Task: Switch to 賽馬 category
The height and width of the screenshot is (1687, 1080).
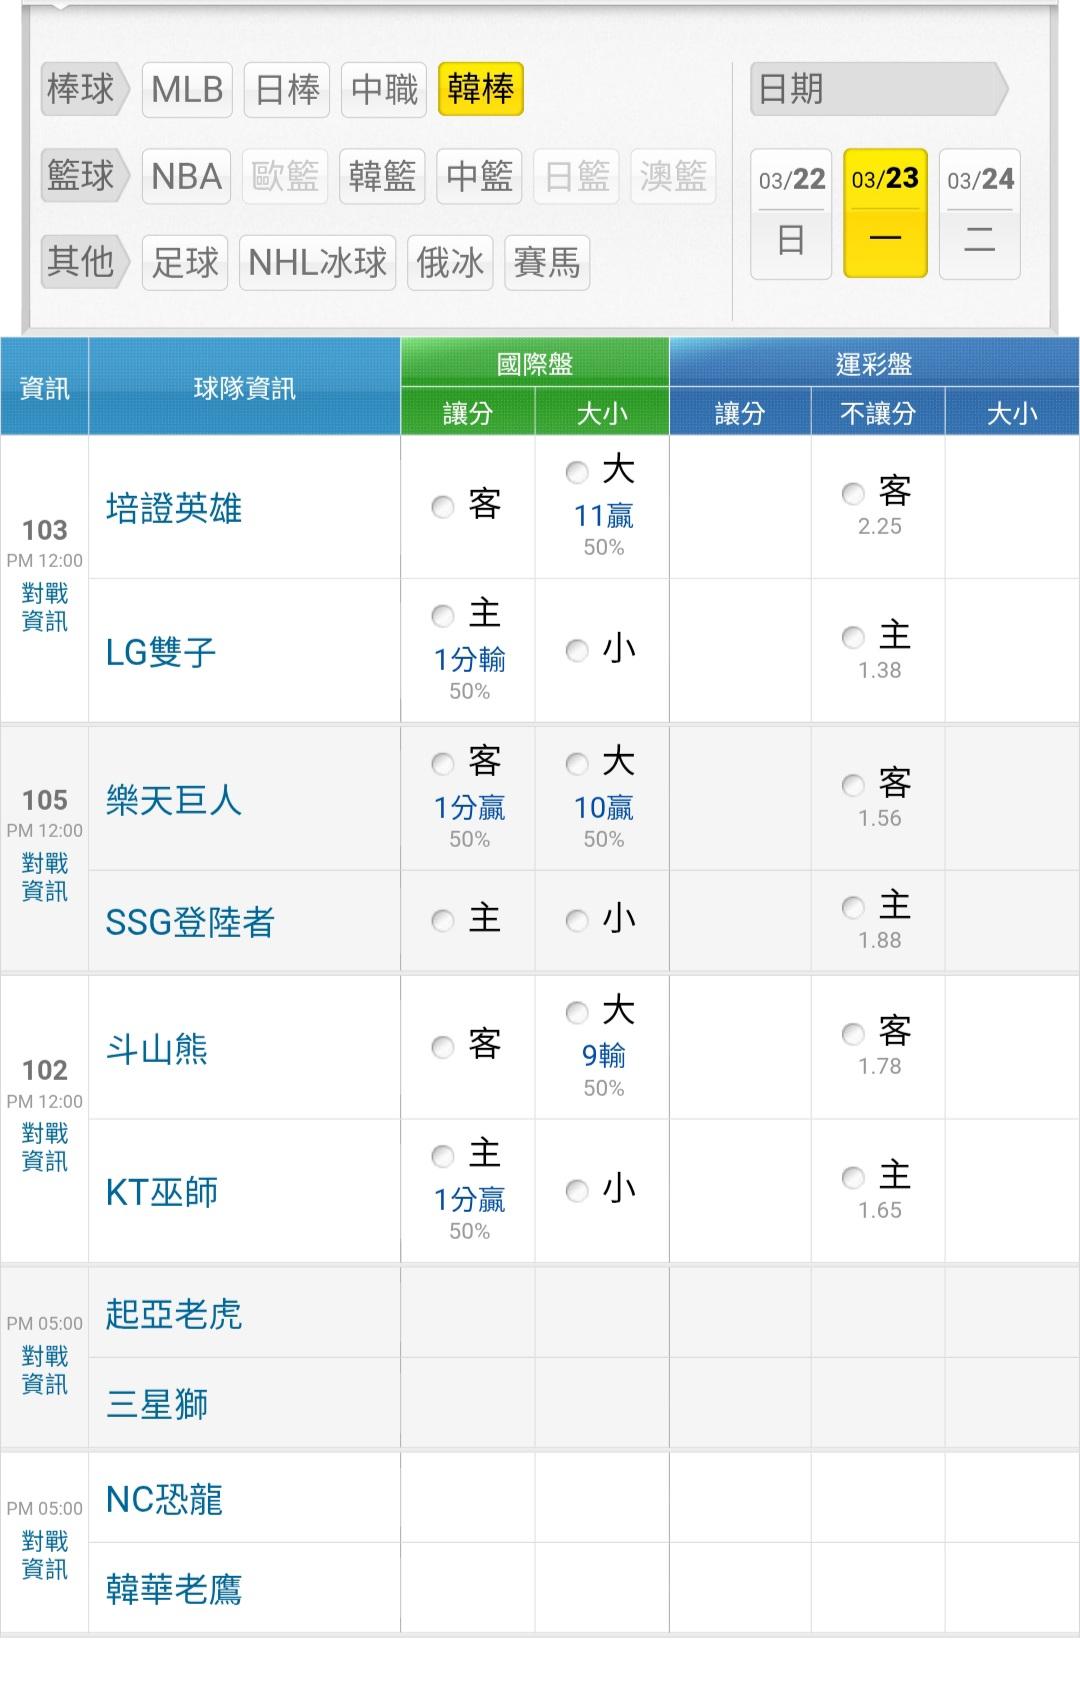Action: (x=547, y=263)
